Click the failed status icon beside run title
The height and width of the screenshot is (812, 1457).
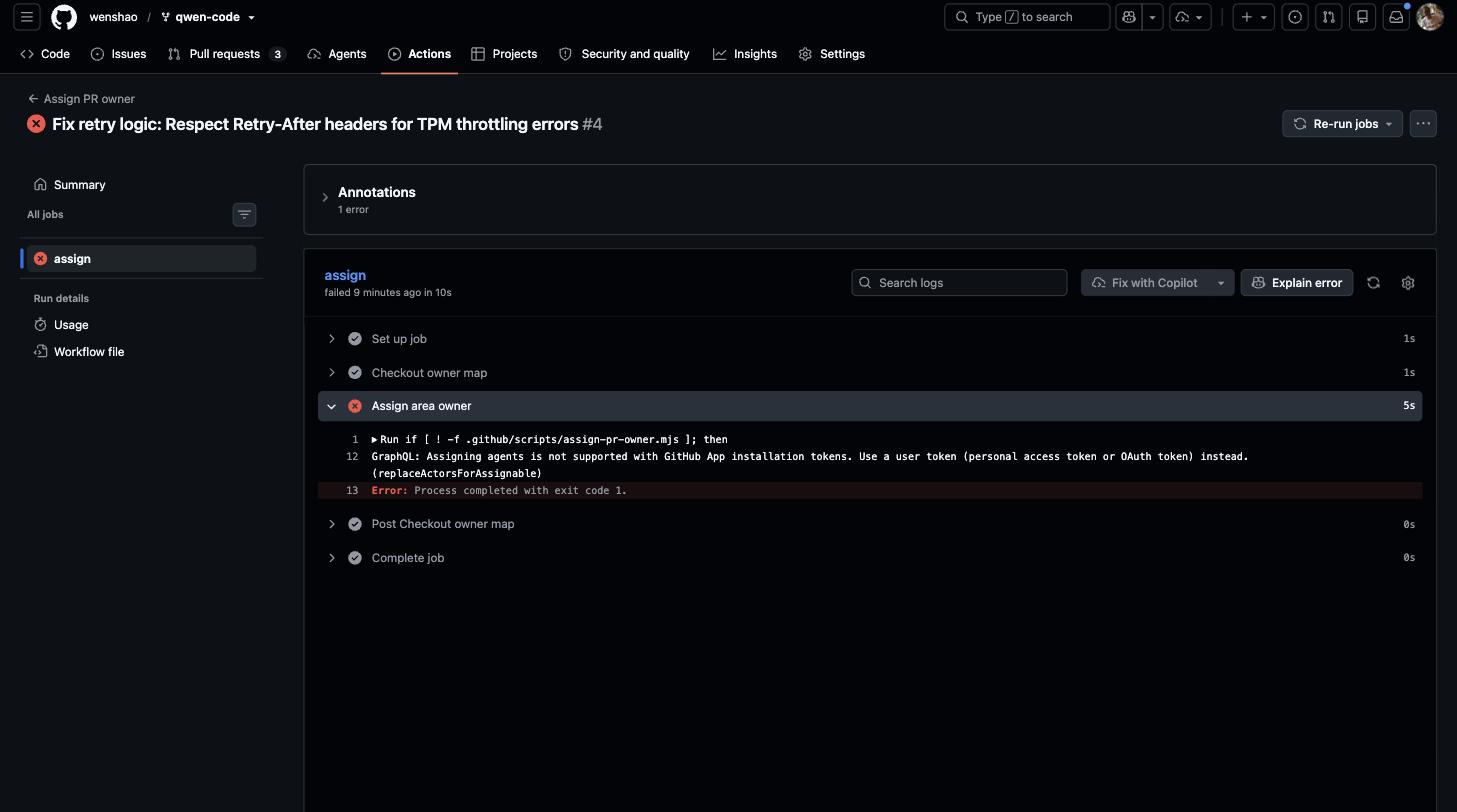click(x=36, y=124)
